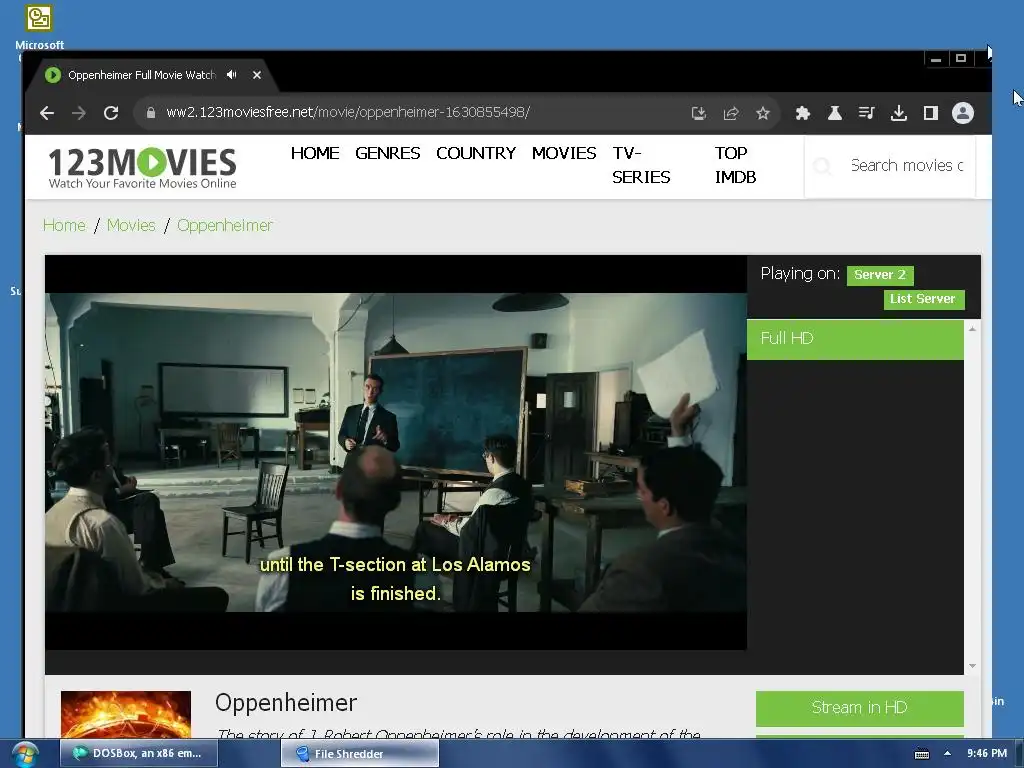Bookmark this page with the star icon
This screenshot has width=1024, height=768.
[763, 113]
